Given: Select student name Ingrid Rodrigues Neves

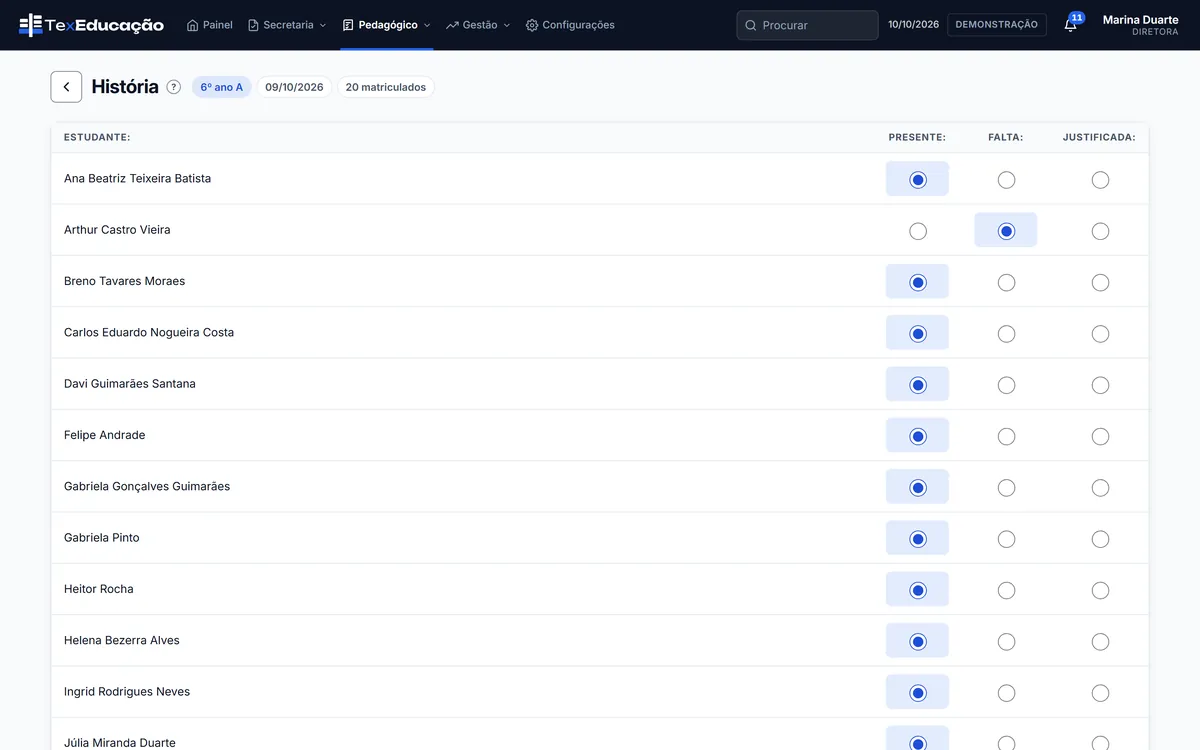Looking at the screenshot, I should pyautogui.click(x=127, y=692).
